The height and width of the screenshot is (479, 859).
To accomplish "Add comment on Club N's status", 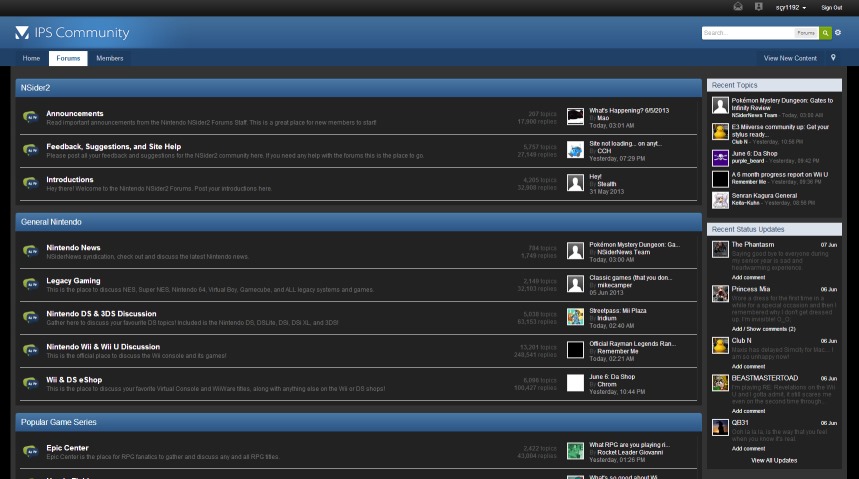I will (748, 366).
